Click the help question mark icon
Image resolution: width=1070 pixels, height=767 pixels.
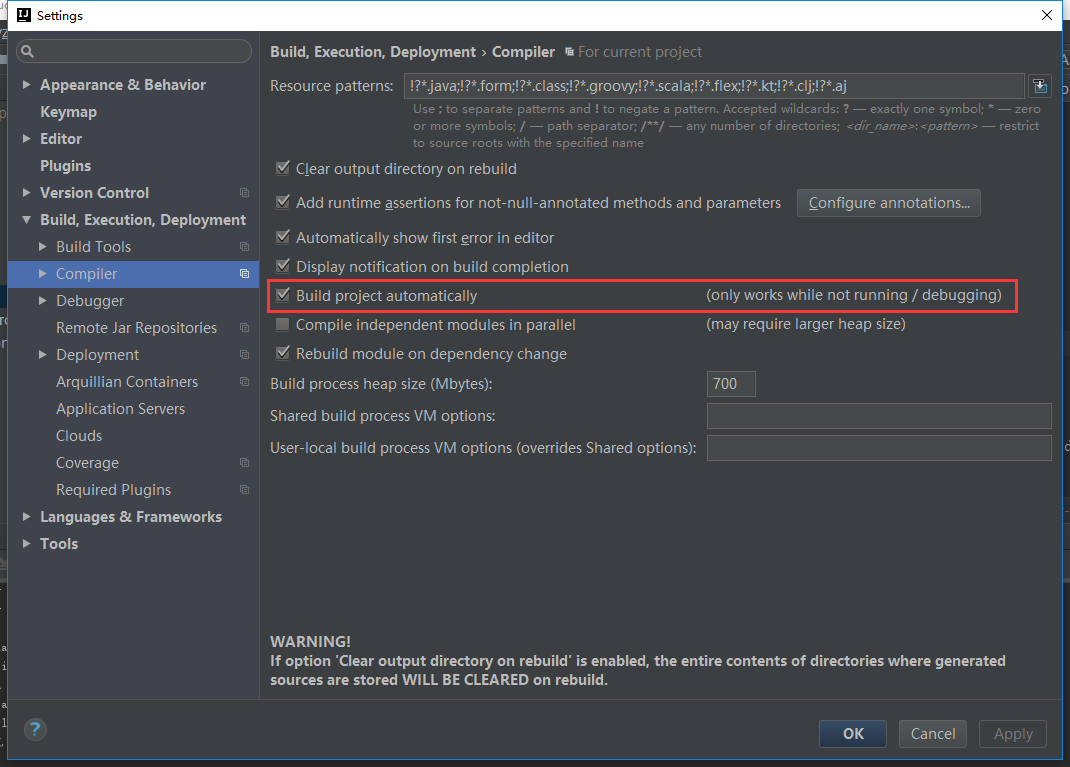coord(35,729)
